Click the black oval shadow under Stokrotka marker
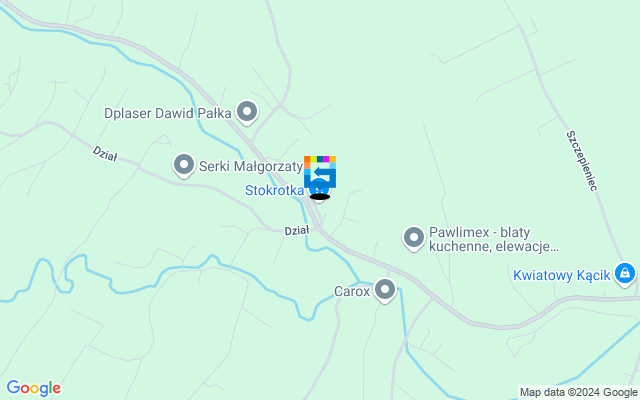The height and width of the screenshot is (400, 640). click(320, 197)
